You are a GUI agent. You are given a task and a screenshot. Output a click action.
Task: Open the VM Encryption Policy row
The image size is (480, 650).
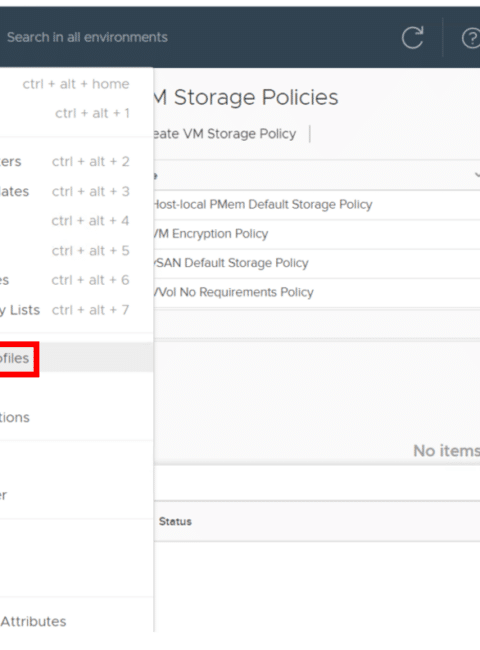211,234
